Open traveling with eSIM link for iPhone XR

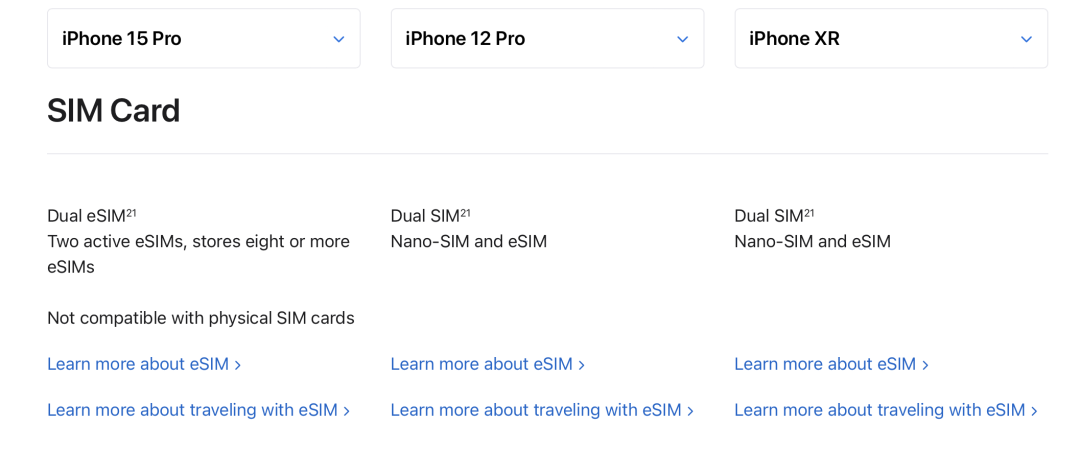pos(886,410)
